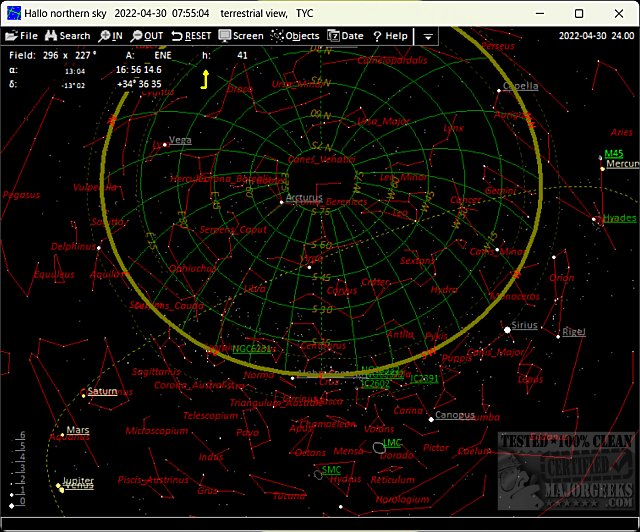Click the Sirius star label
Screen dimensions: 640x532
tap(525, 326)
